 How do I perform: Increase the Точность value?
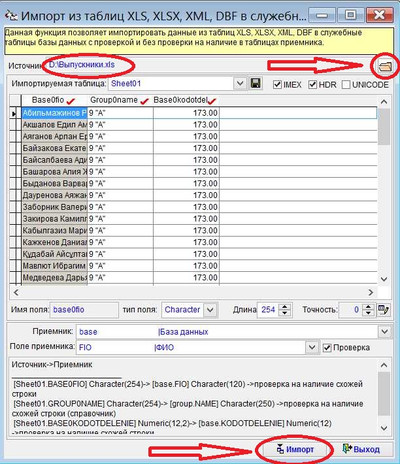click(x=368, y=307)
